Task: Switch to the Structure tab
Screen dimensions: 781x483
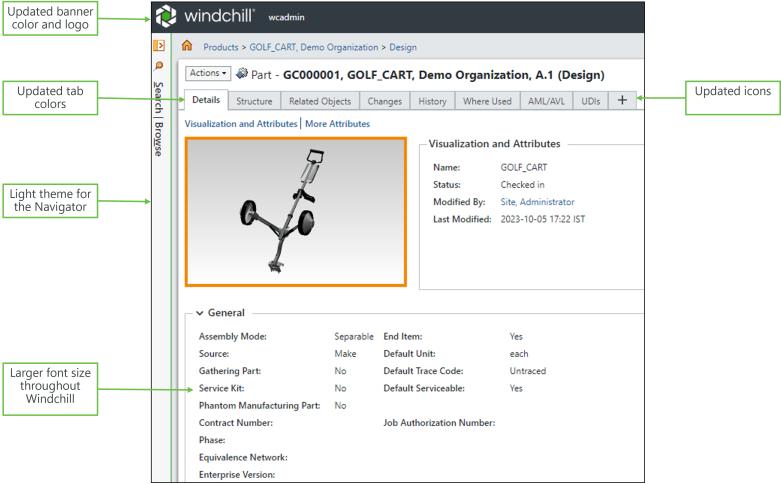Action: [x=255, y=101]
